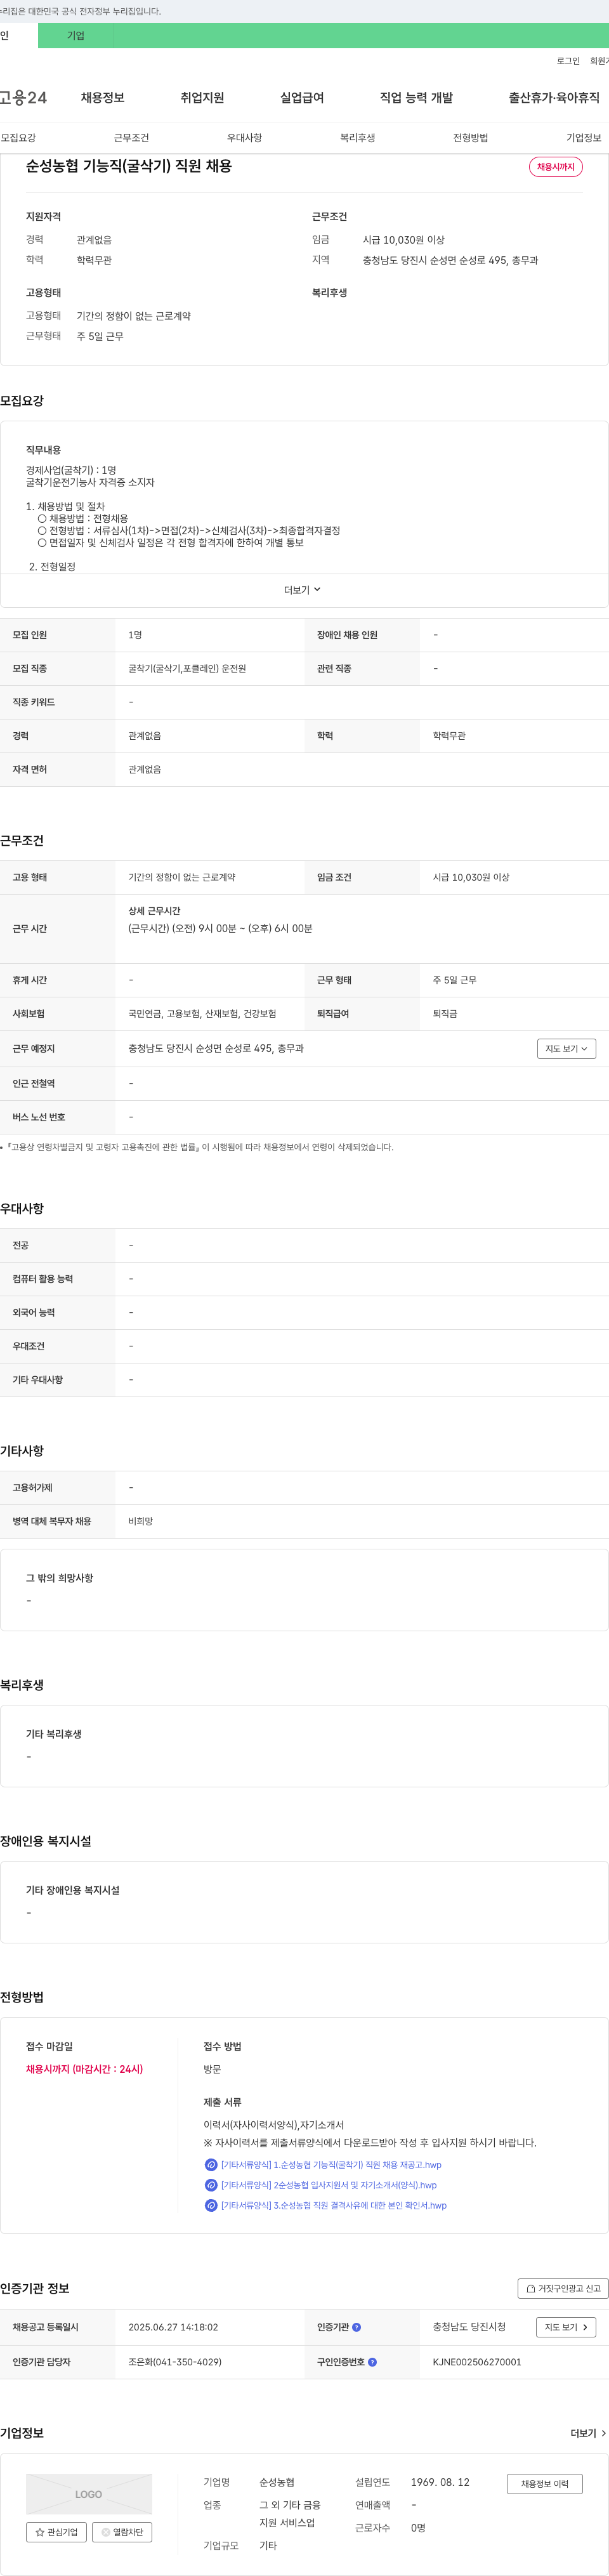Jump to 모집요강 section tab
609x2576 pixels.
pyautogui.click(x=18, y=138)
